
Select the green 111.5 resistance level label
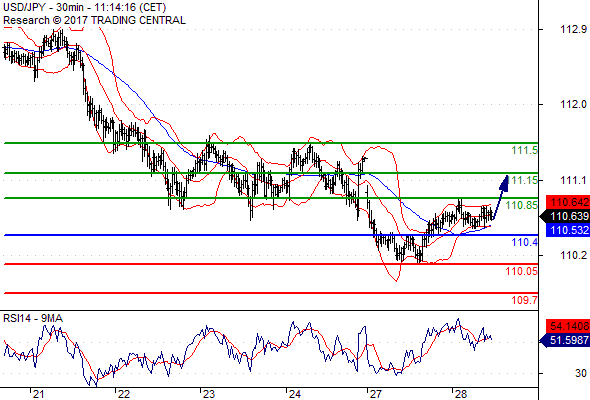click(525, 151)
